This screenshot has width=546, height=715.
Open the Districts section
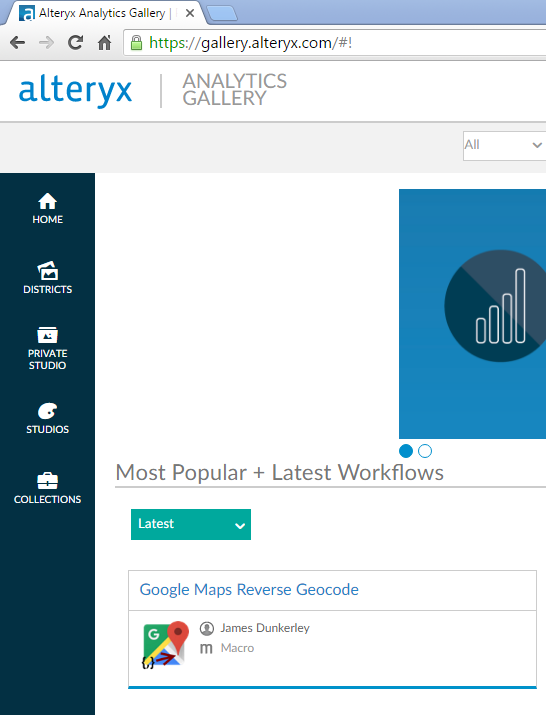click(x=47, y=278)
